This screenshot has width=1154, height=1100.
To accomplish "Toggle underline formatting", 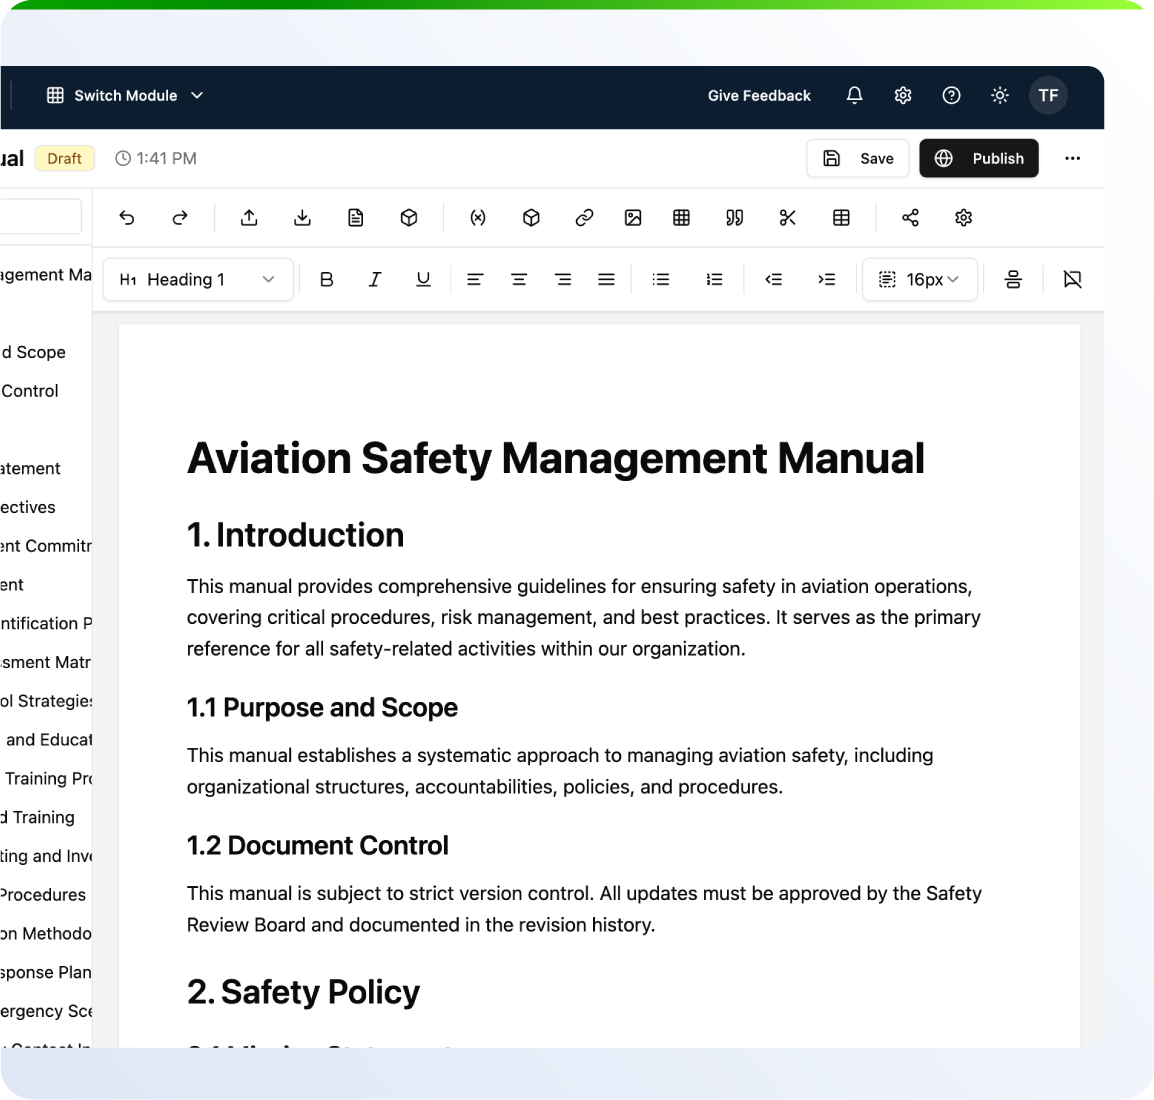I will 423,280.
